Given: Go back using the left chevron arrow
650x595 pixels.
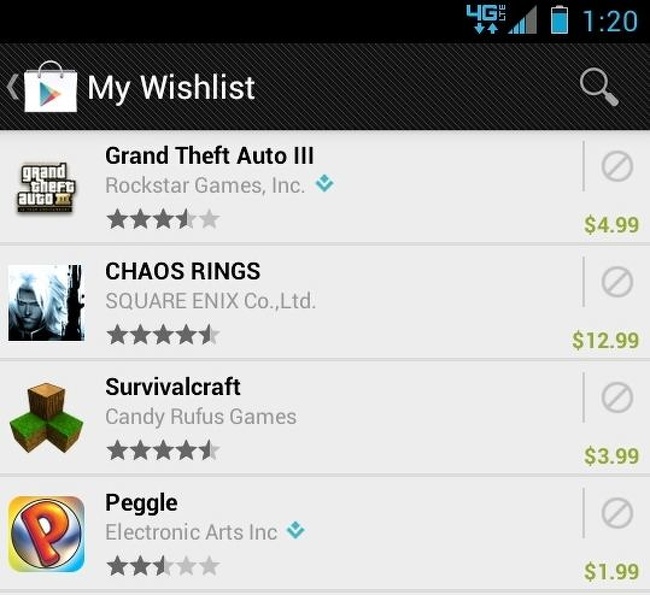Looking at the screenshot, I should click(x=12, y=87).
